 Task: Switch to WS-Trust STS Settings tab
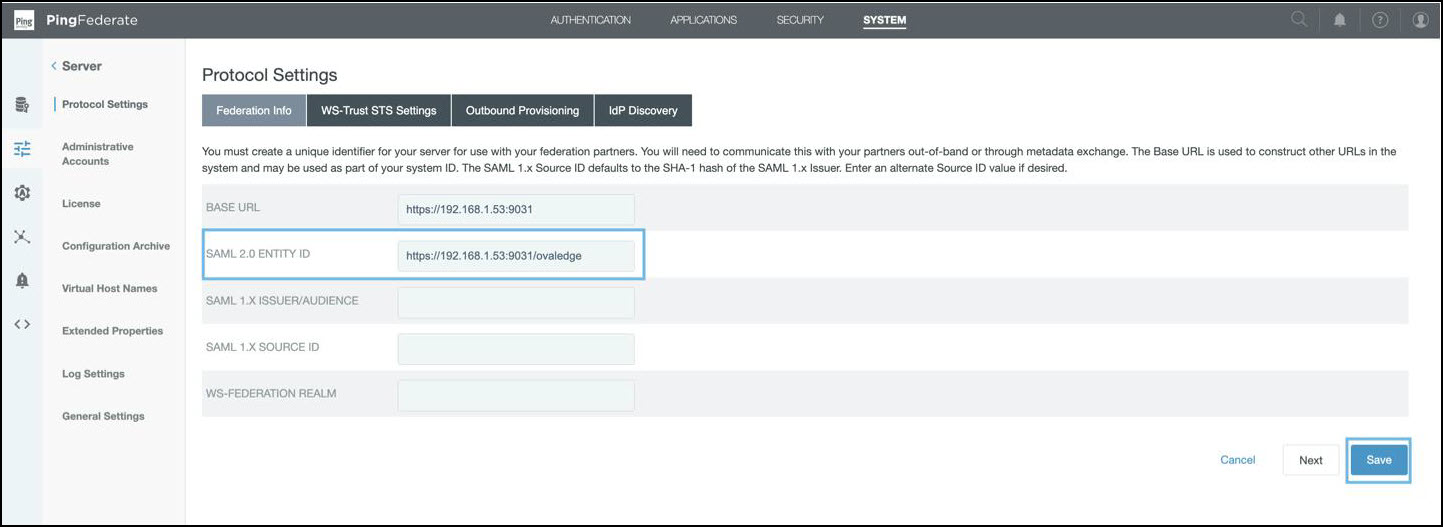coord(378,110)
